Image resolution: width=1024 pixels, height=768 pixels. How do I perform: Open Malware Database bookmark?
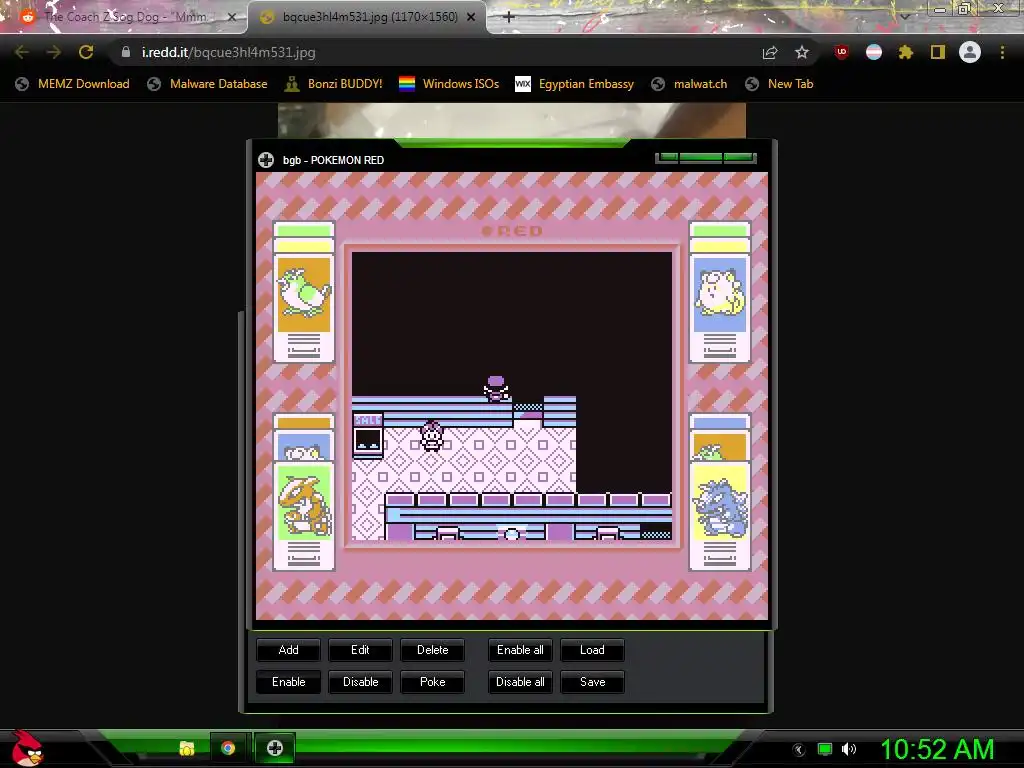click(207, 84)
